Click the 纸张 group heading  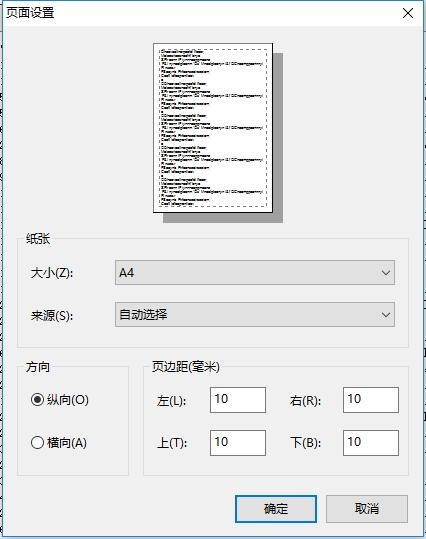click(38, 239)
